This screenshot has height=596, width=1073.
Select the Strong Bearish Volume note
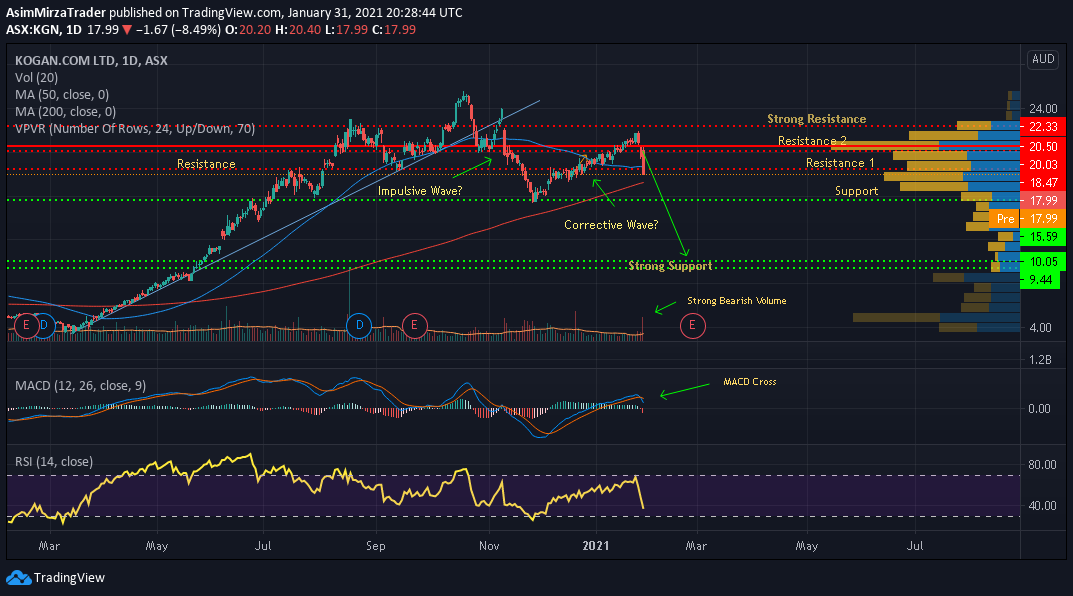click(x=736, y=300)
